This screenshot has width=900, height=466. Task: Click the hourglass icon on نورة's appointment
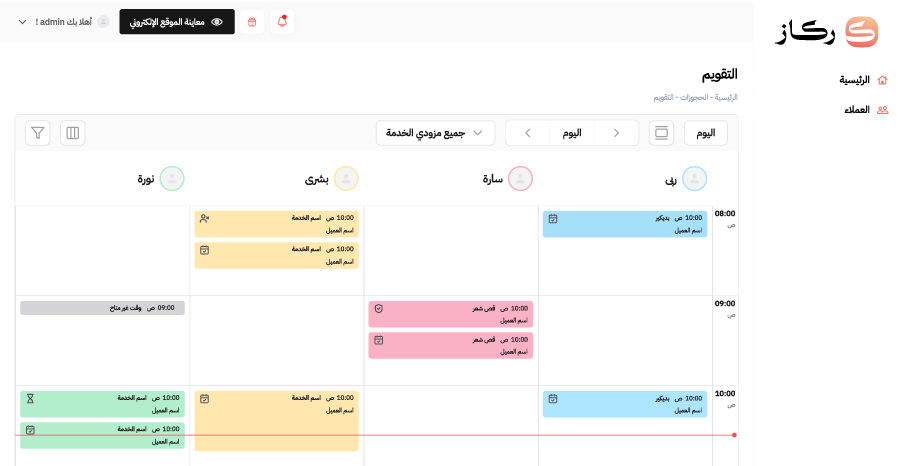(x=30, y=398)
